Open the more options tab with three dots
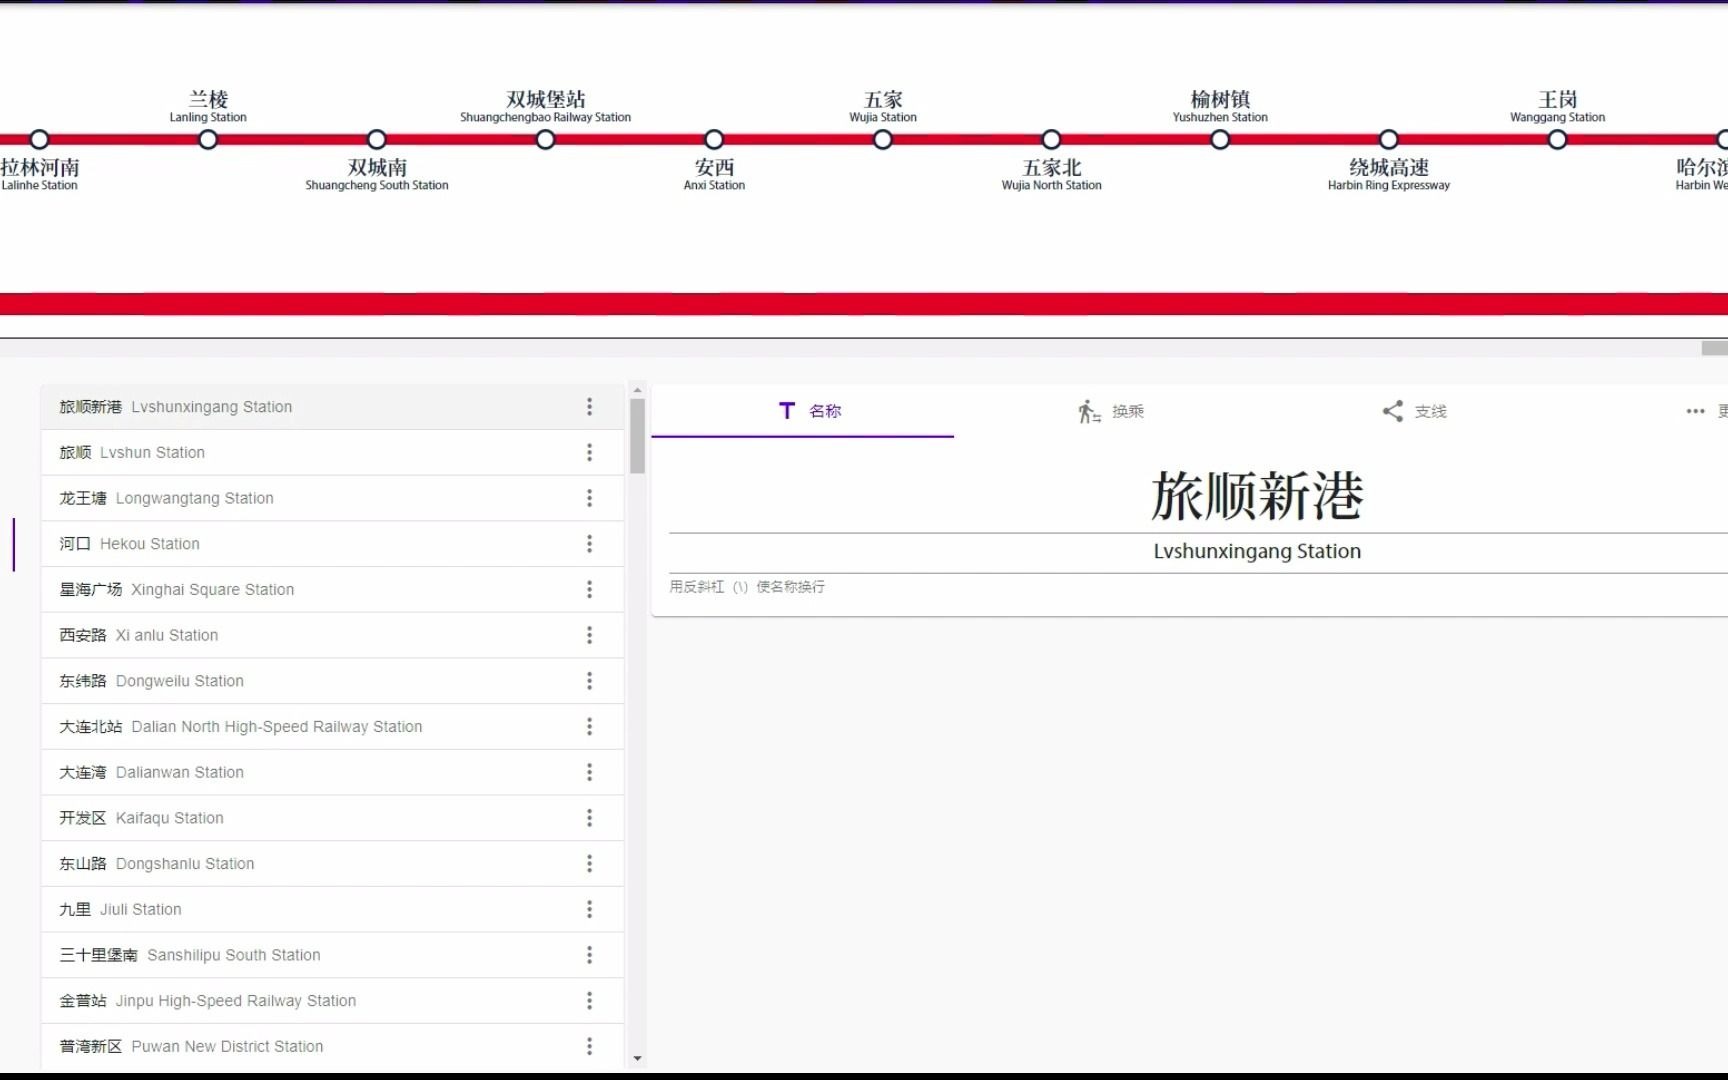Screen dimensions: 1728x1080 1694,411
